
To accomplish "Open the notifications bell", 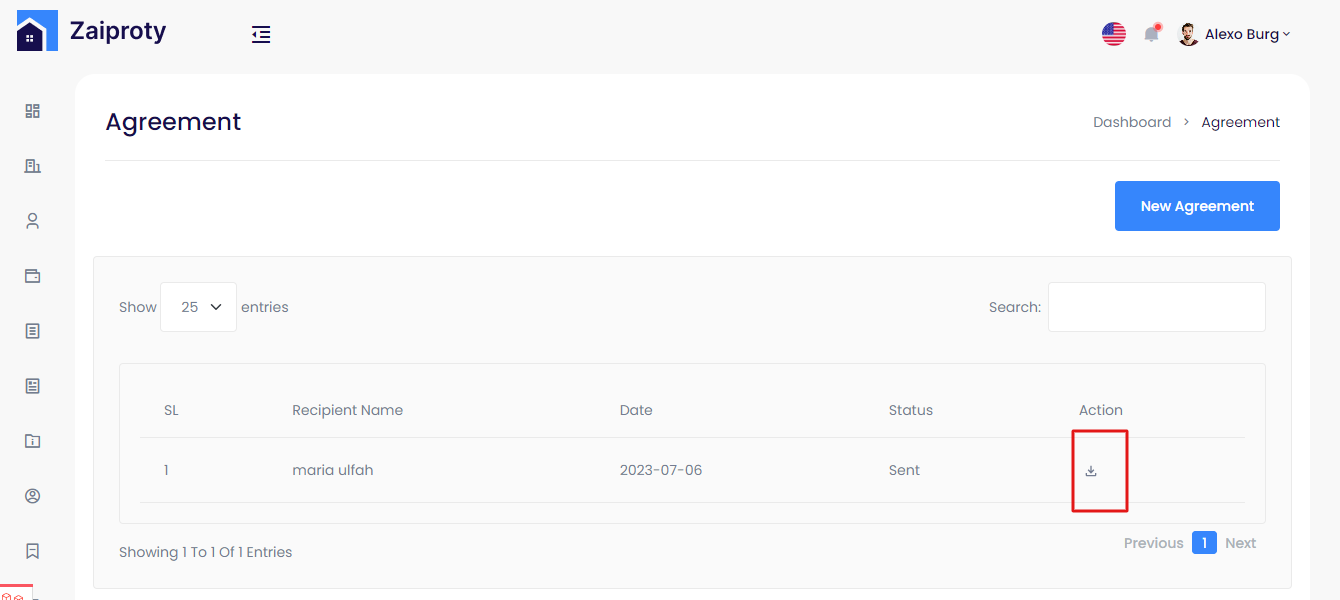I will click(1152, 34).
